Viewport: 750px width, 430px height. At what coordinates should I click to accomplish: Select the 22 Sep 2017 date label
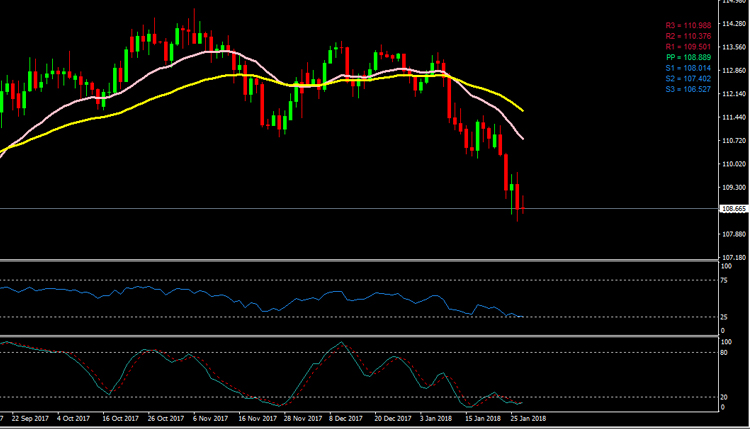30,418
